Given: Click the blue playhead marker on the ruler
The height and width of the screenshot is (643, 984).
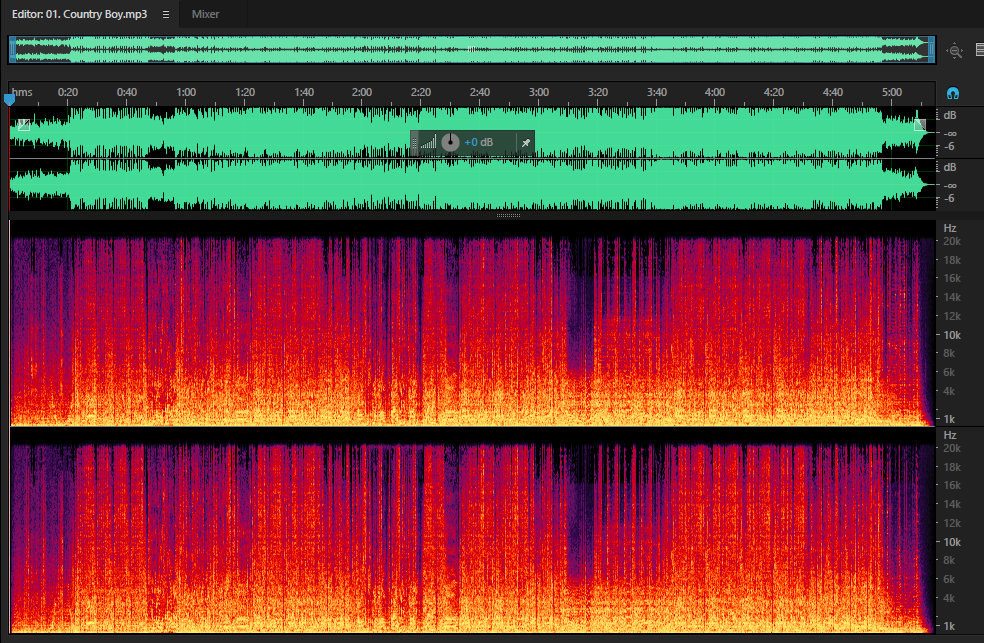Looking at the screenshot, I should [9, 99].
